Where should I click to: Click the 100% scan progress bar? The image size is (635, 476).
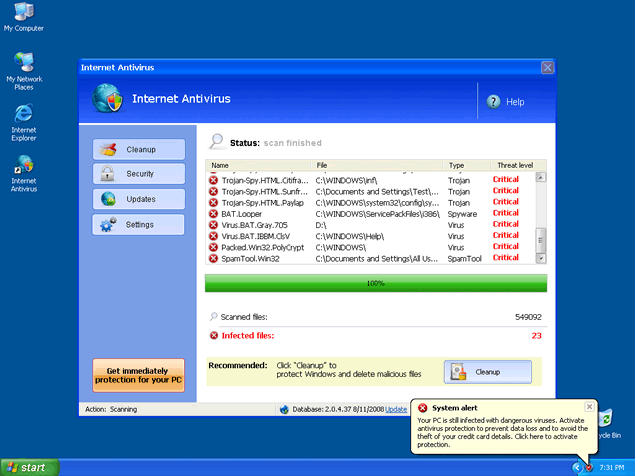(x=375, y=283)
